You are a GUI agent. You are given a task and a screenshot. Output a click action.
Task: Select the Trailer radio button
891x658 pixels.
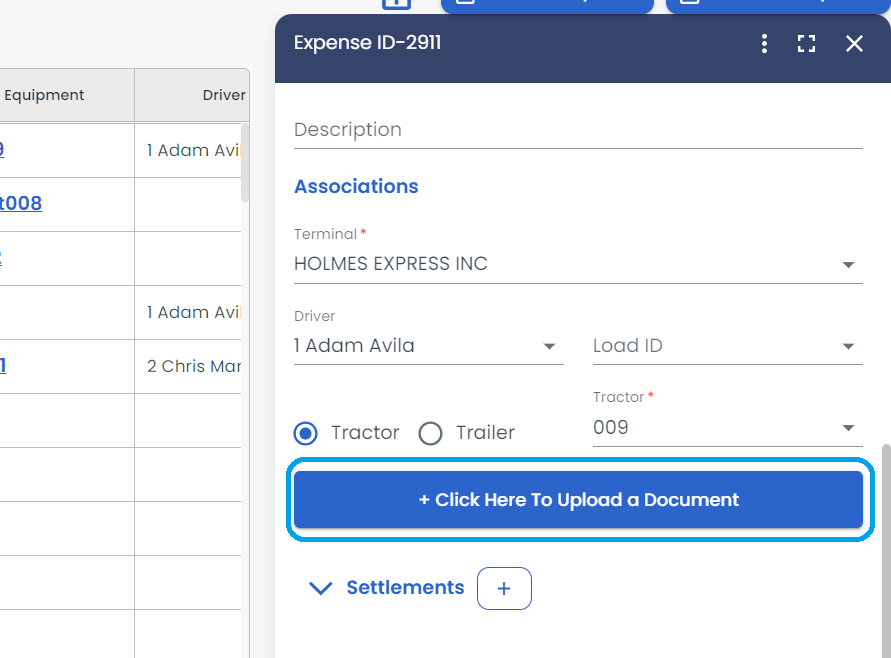point(431,434)
